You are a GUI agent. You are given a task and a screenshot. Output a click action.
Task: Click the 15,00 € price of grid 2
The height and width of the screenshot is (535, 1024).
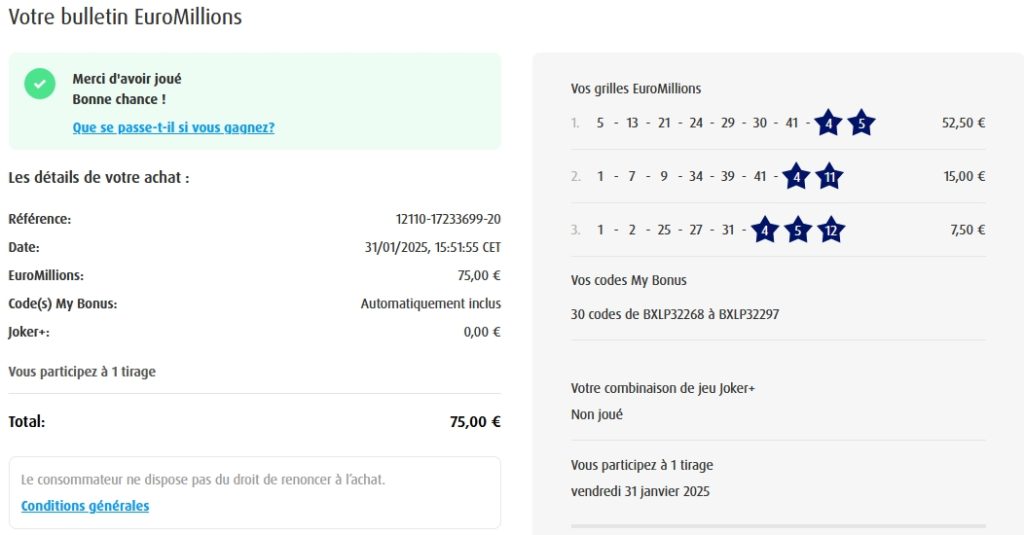coord(964,177)
